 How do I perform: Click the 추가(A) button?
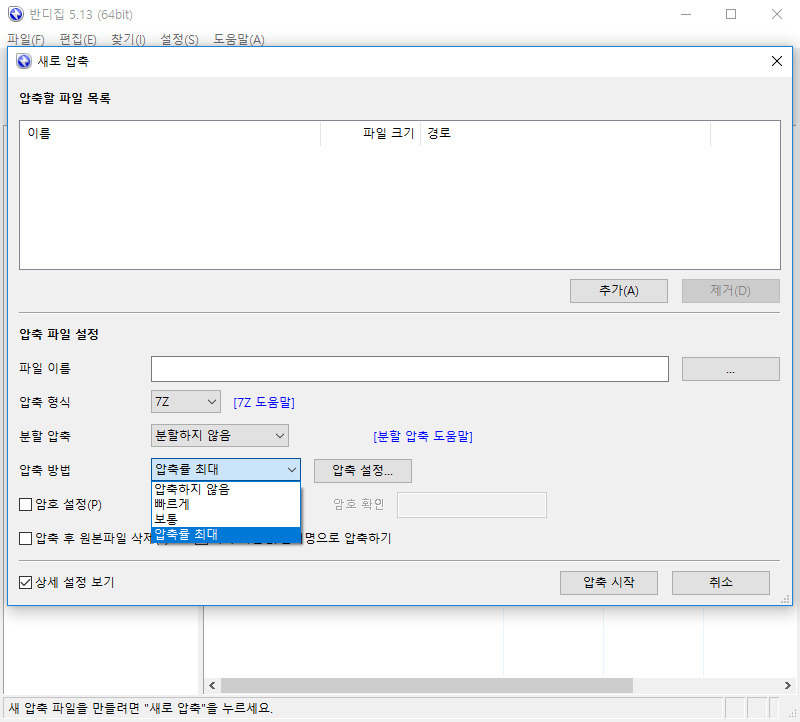[x=618, y=291]
